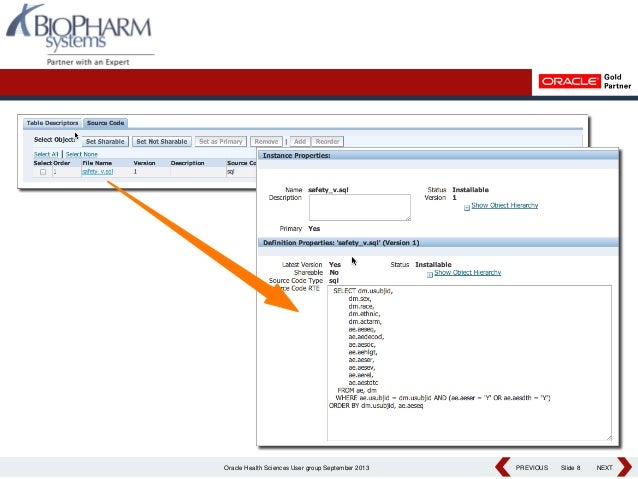Screen dimensions: 638x479
Task: Click the NEXT label
Action: tap(604, 468)
